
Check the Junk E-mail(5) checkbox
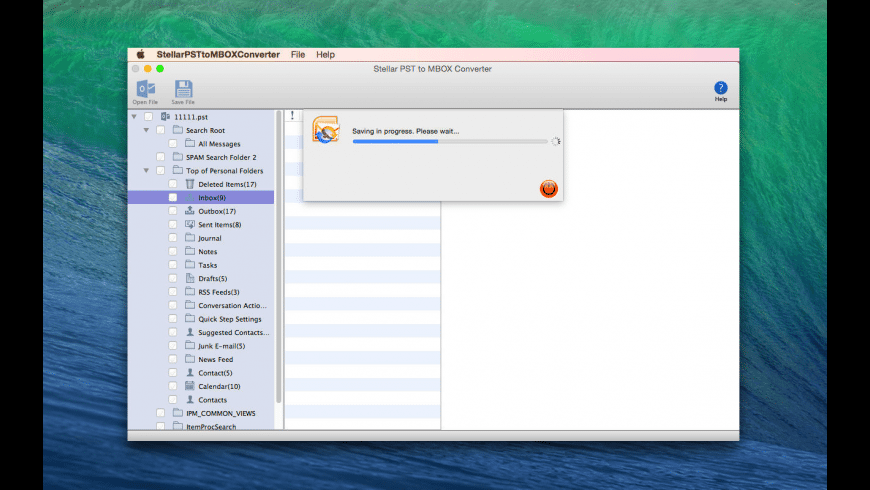[x=173, y=346]
